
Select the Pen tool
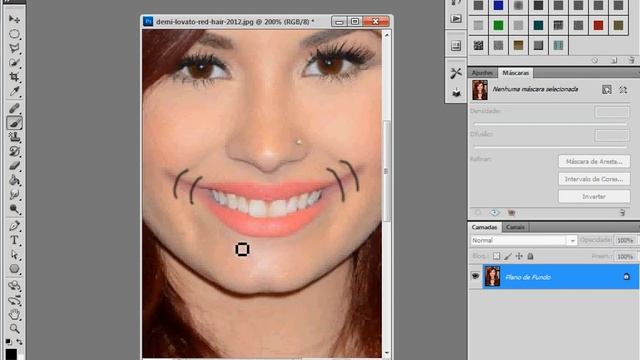click(x=14, y=226)
